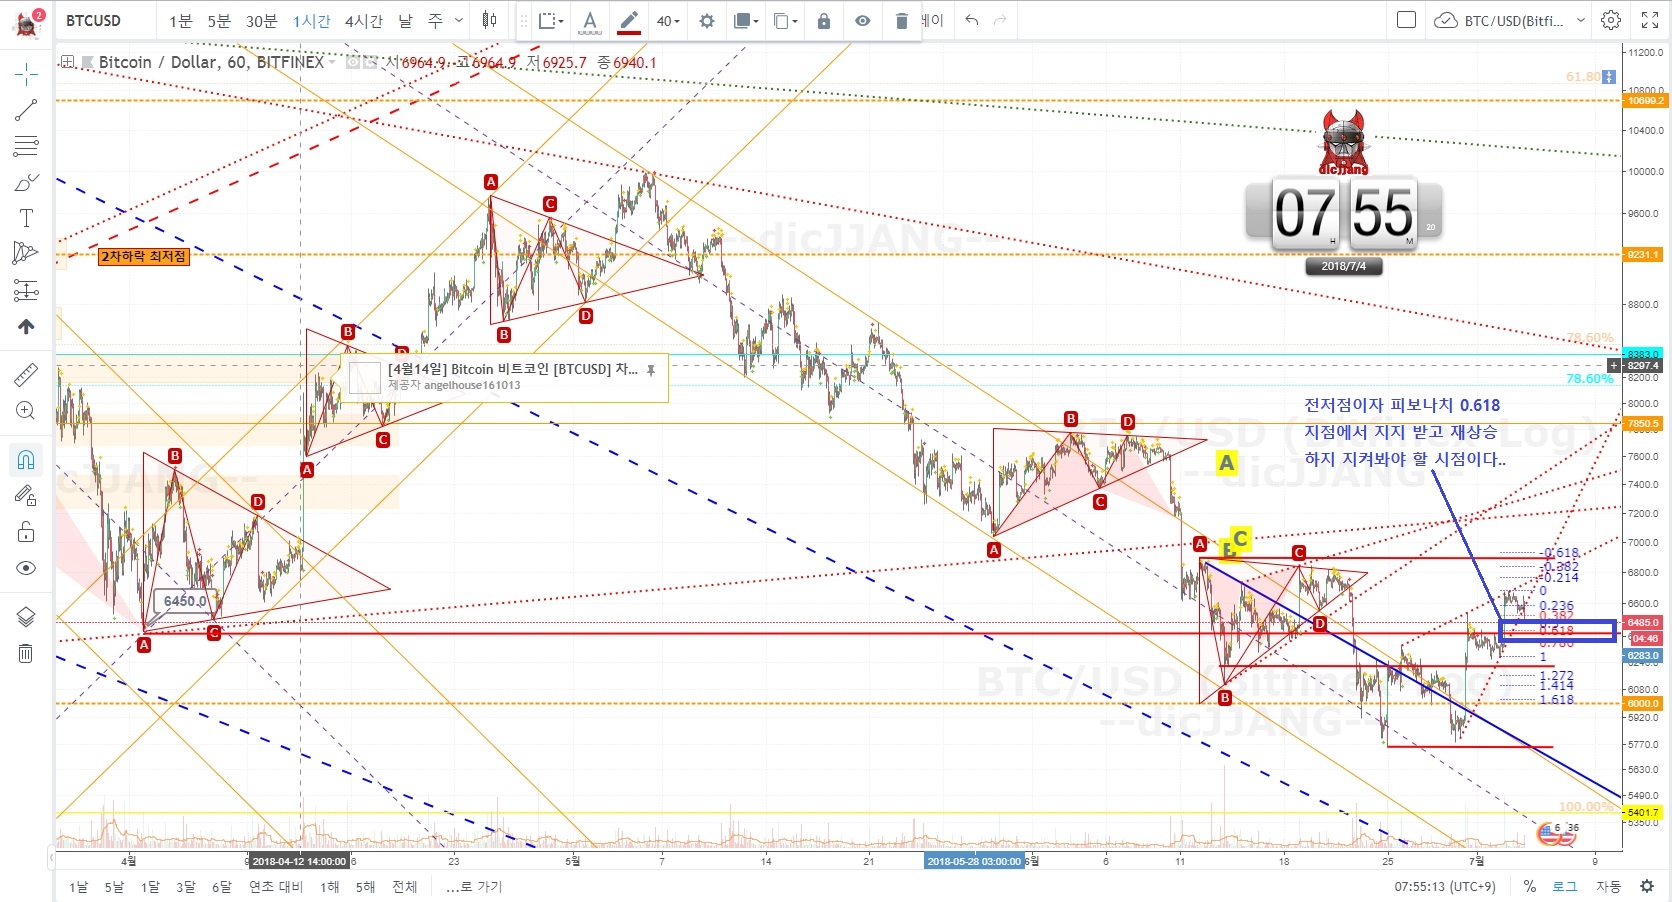This screenshot has height=902, width=1672.
Task: Enter fullscreen mode
Action: pos(1650,21)
